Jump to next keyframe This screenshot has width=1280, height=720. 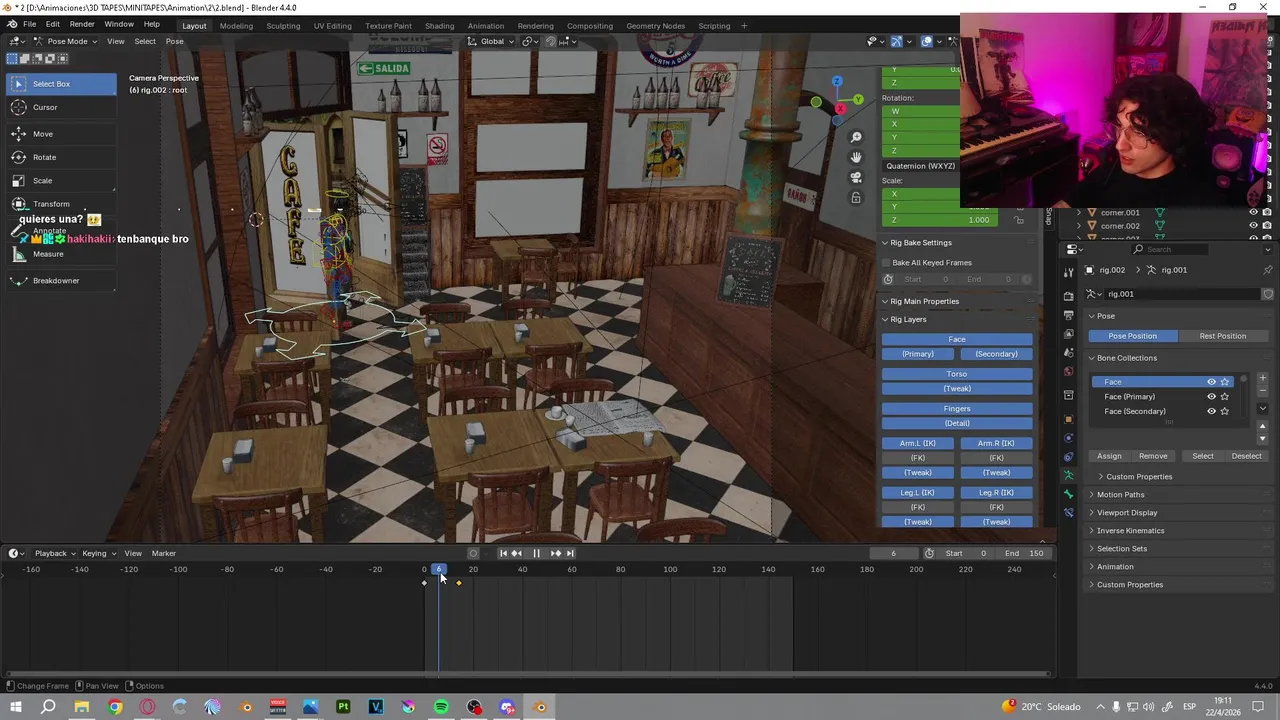point(556,553)
